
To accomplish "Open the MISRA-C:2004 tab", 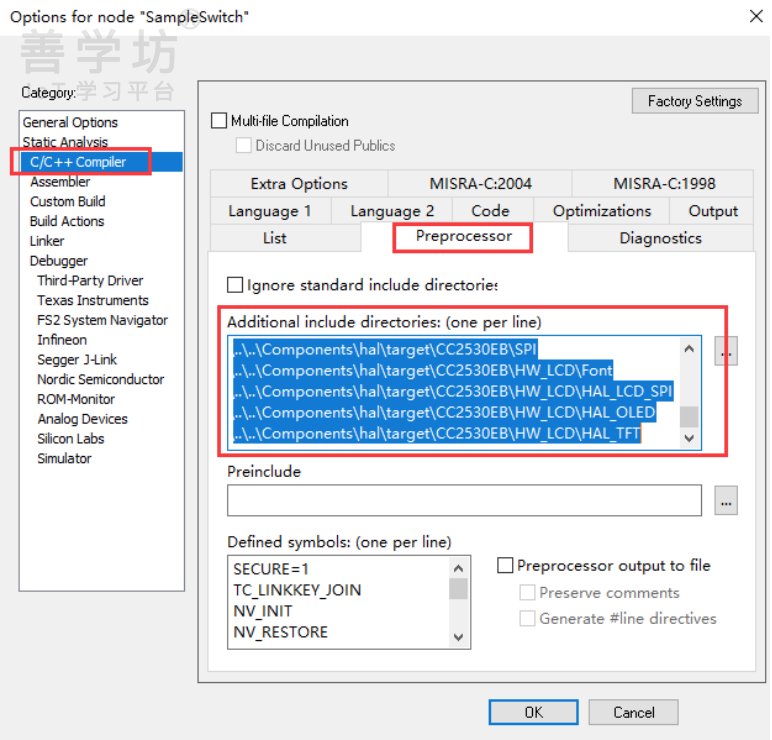I will coord(480,184).
